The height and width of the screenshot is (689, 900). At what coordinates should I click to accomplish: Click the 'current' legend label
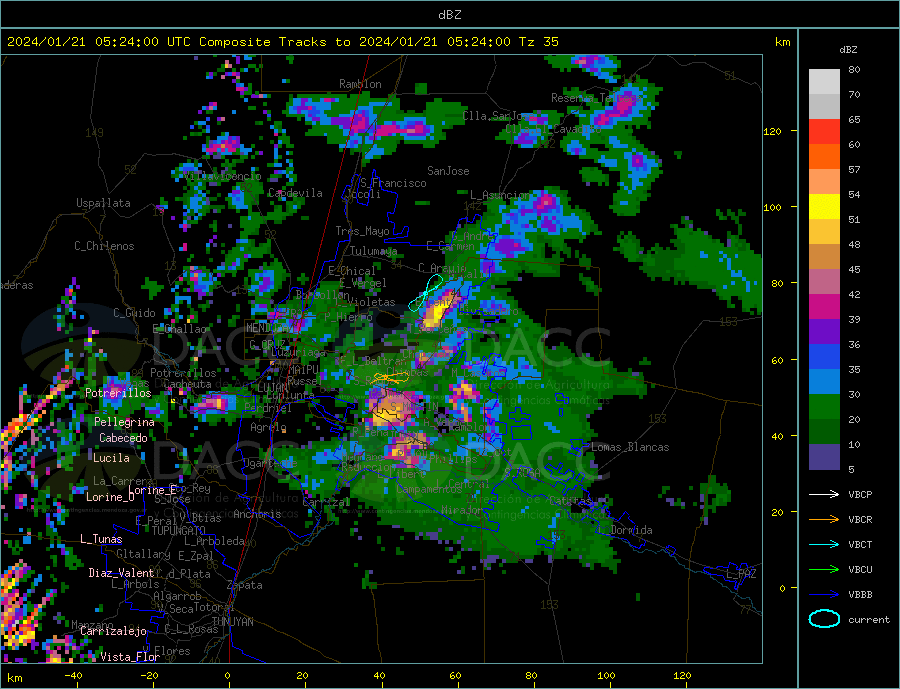click(x=869, y=620)
